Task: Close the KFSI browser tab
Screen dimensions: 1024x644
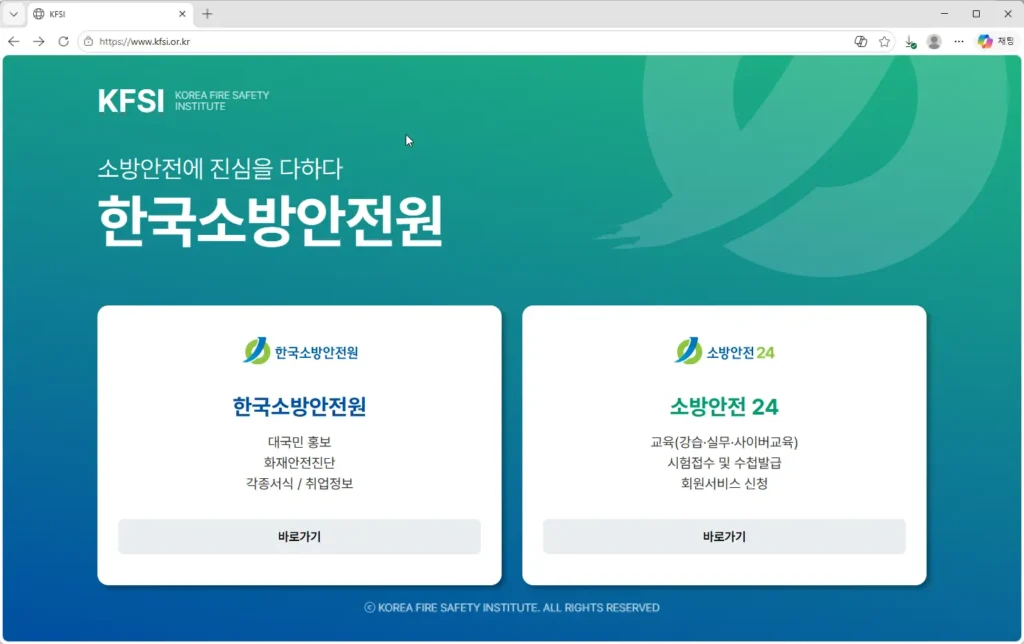Action: [182, 14]
